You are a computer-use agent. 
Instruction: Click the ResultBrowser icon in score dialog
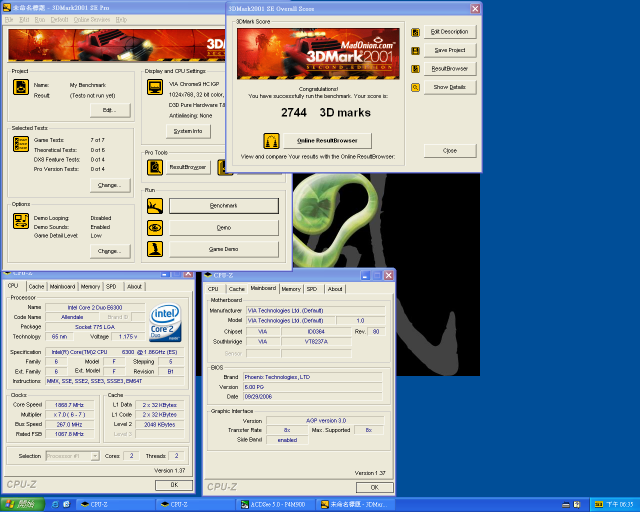(x=416, y=69)
